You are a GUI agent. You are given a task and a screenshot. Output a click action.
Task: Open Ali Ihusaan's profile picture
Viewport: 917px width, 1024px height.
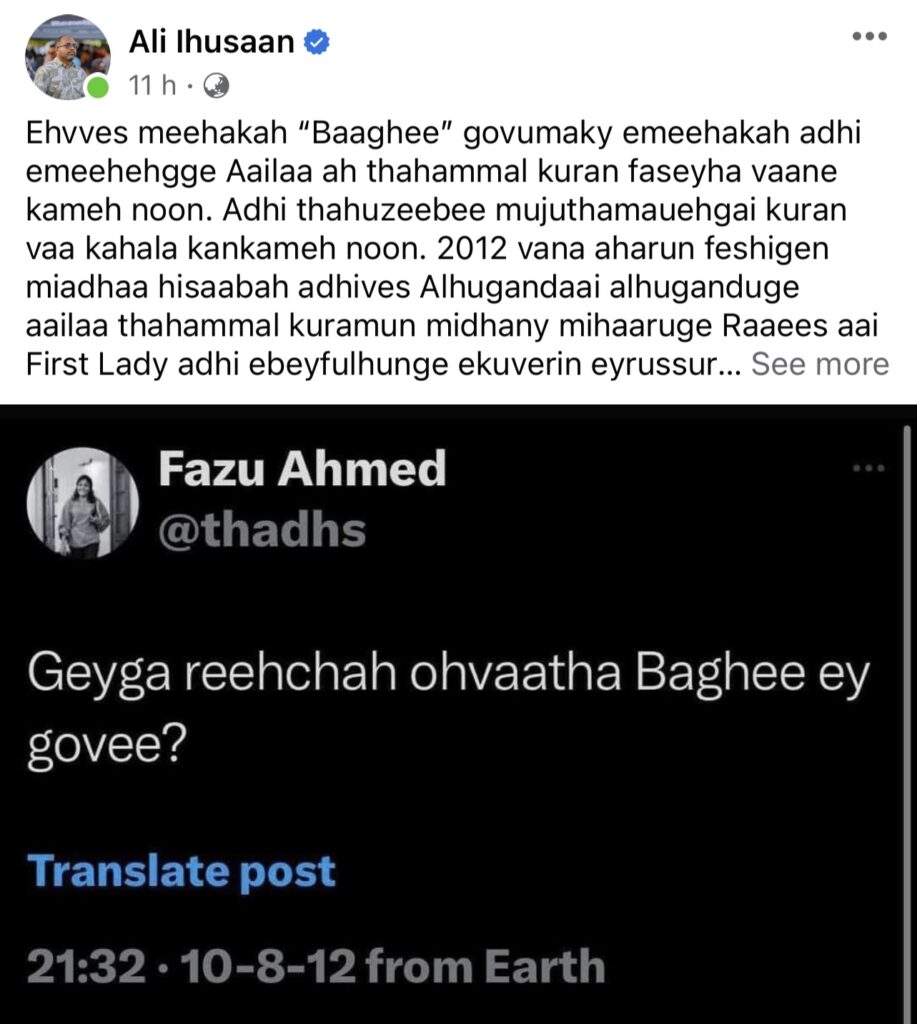click(66, 57)
